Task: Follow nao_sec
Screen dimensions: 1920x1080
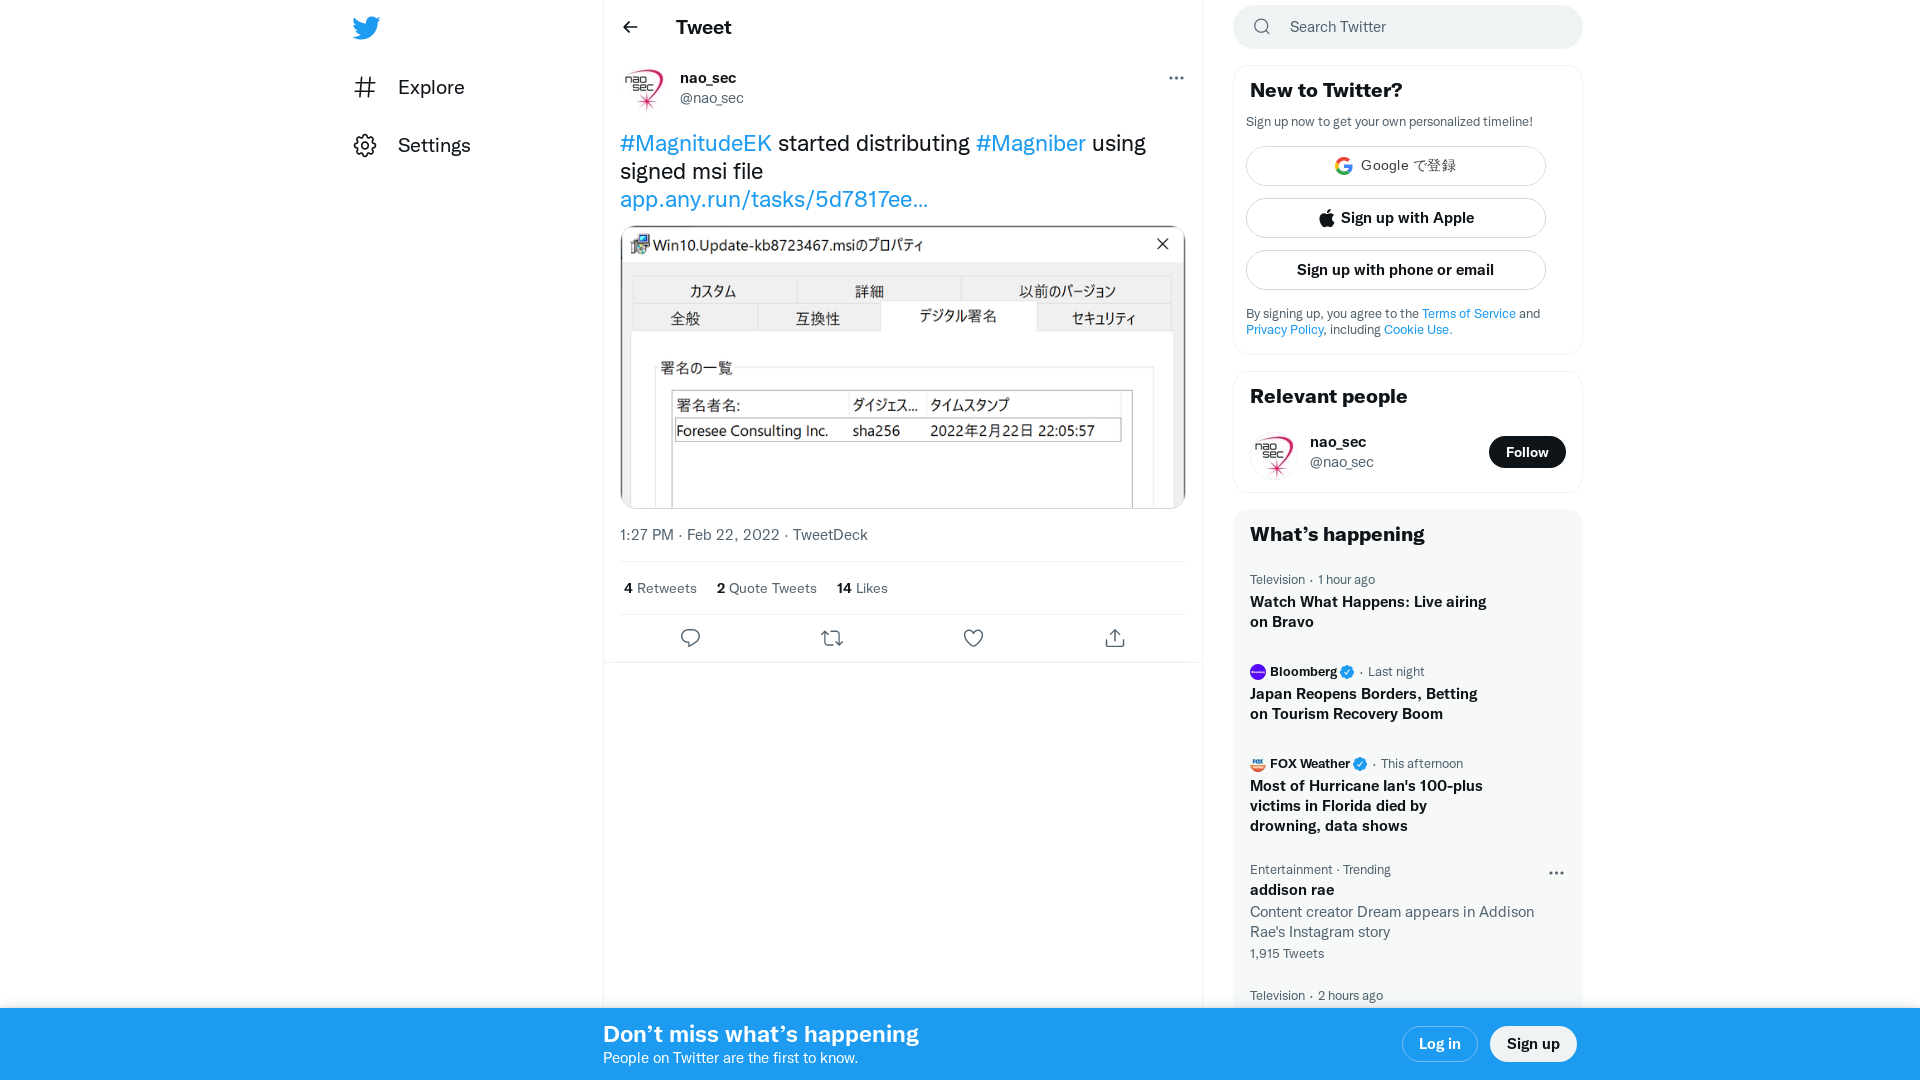Action: point(1527,452)
